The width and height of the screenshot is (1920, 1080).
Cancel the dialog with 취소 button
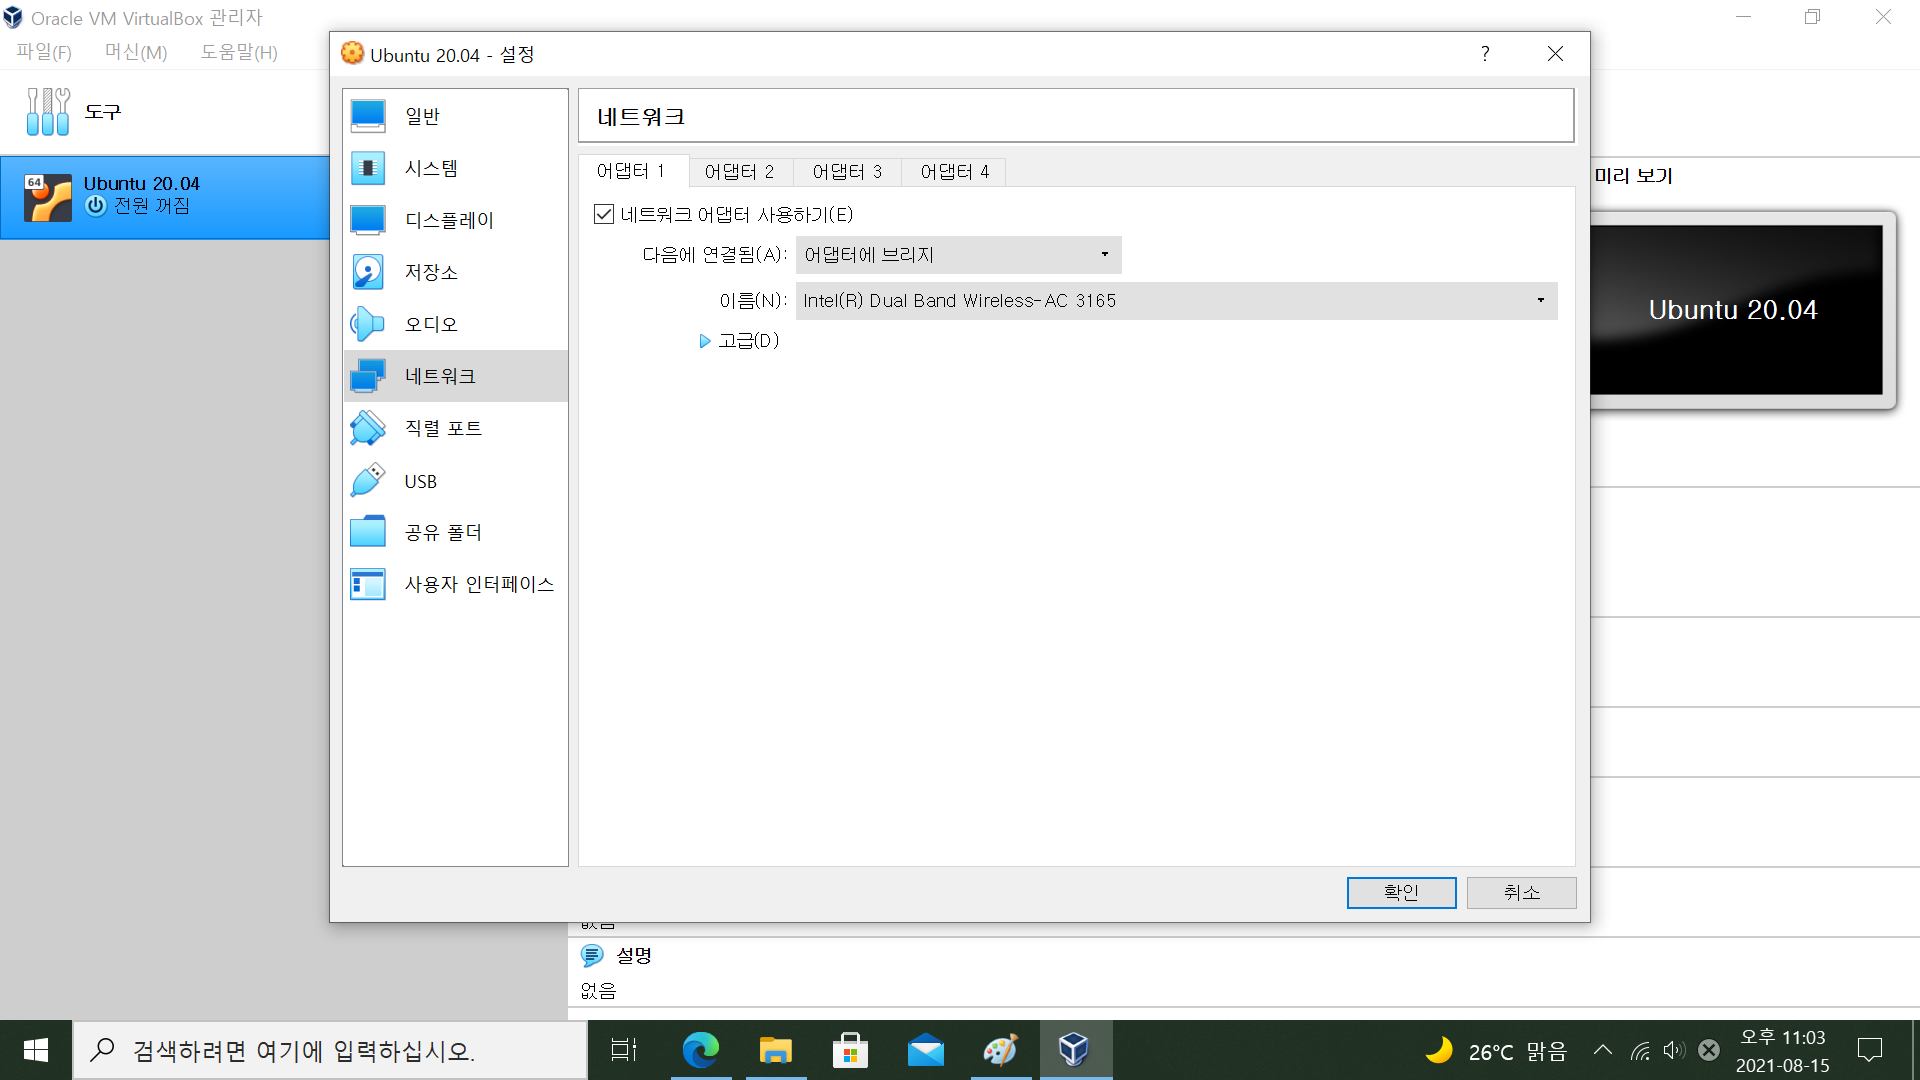click(1521, 892)
